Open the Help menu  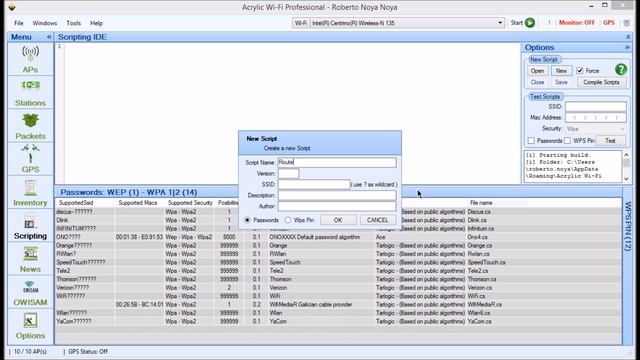point(96,23)
